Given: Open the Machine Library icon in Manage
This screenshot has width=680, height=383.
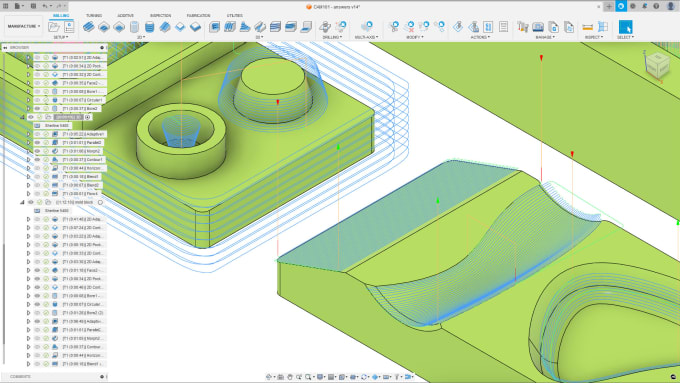Looking at the screenshot, I should [x=538, y=27].
